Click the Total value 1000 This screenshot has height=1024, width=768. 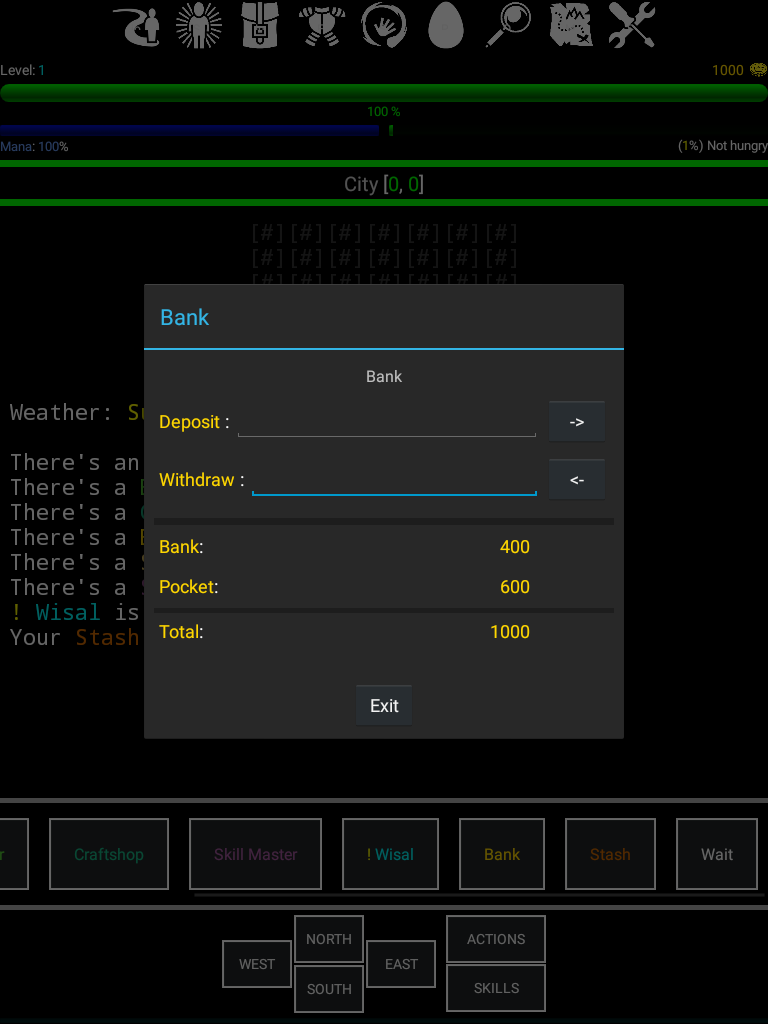point(509,632)
